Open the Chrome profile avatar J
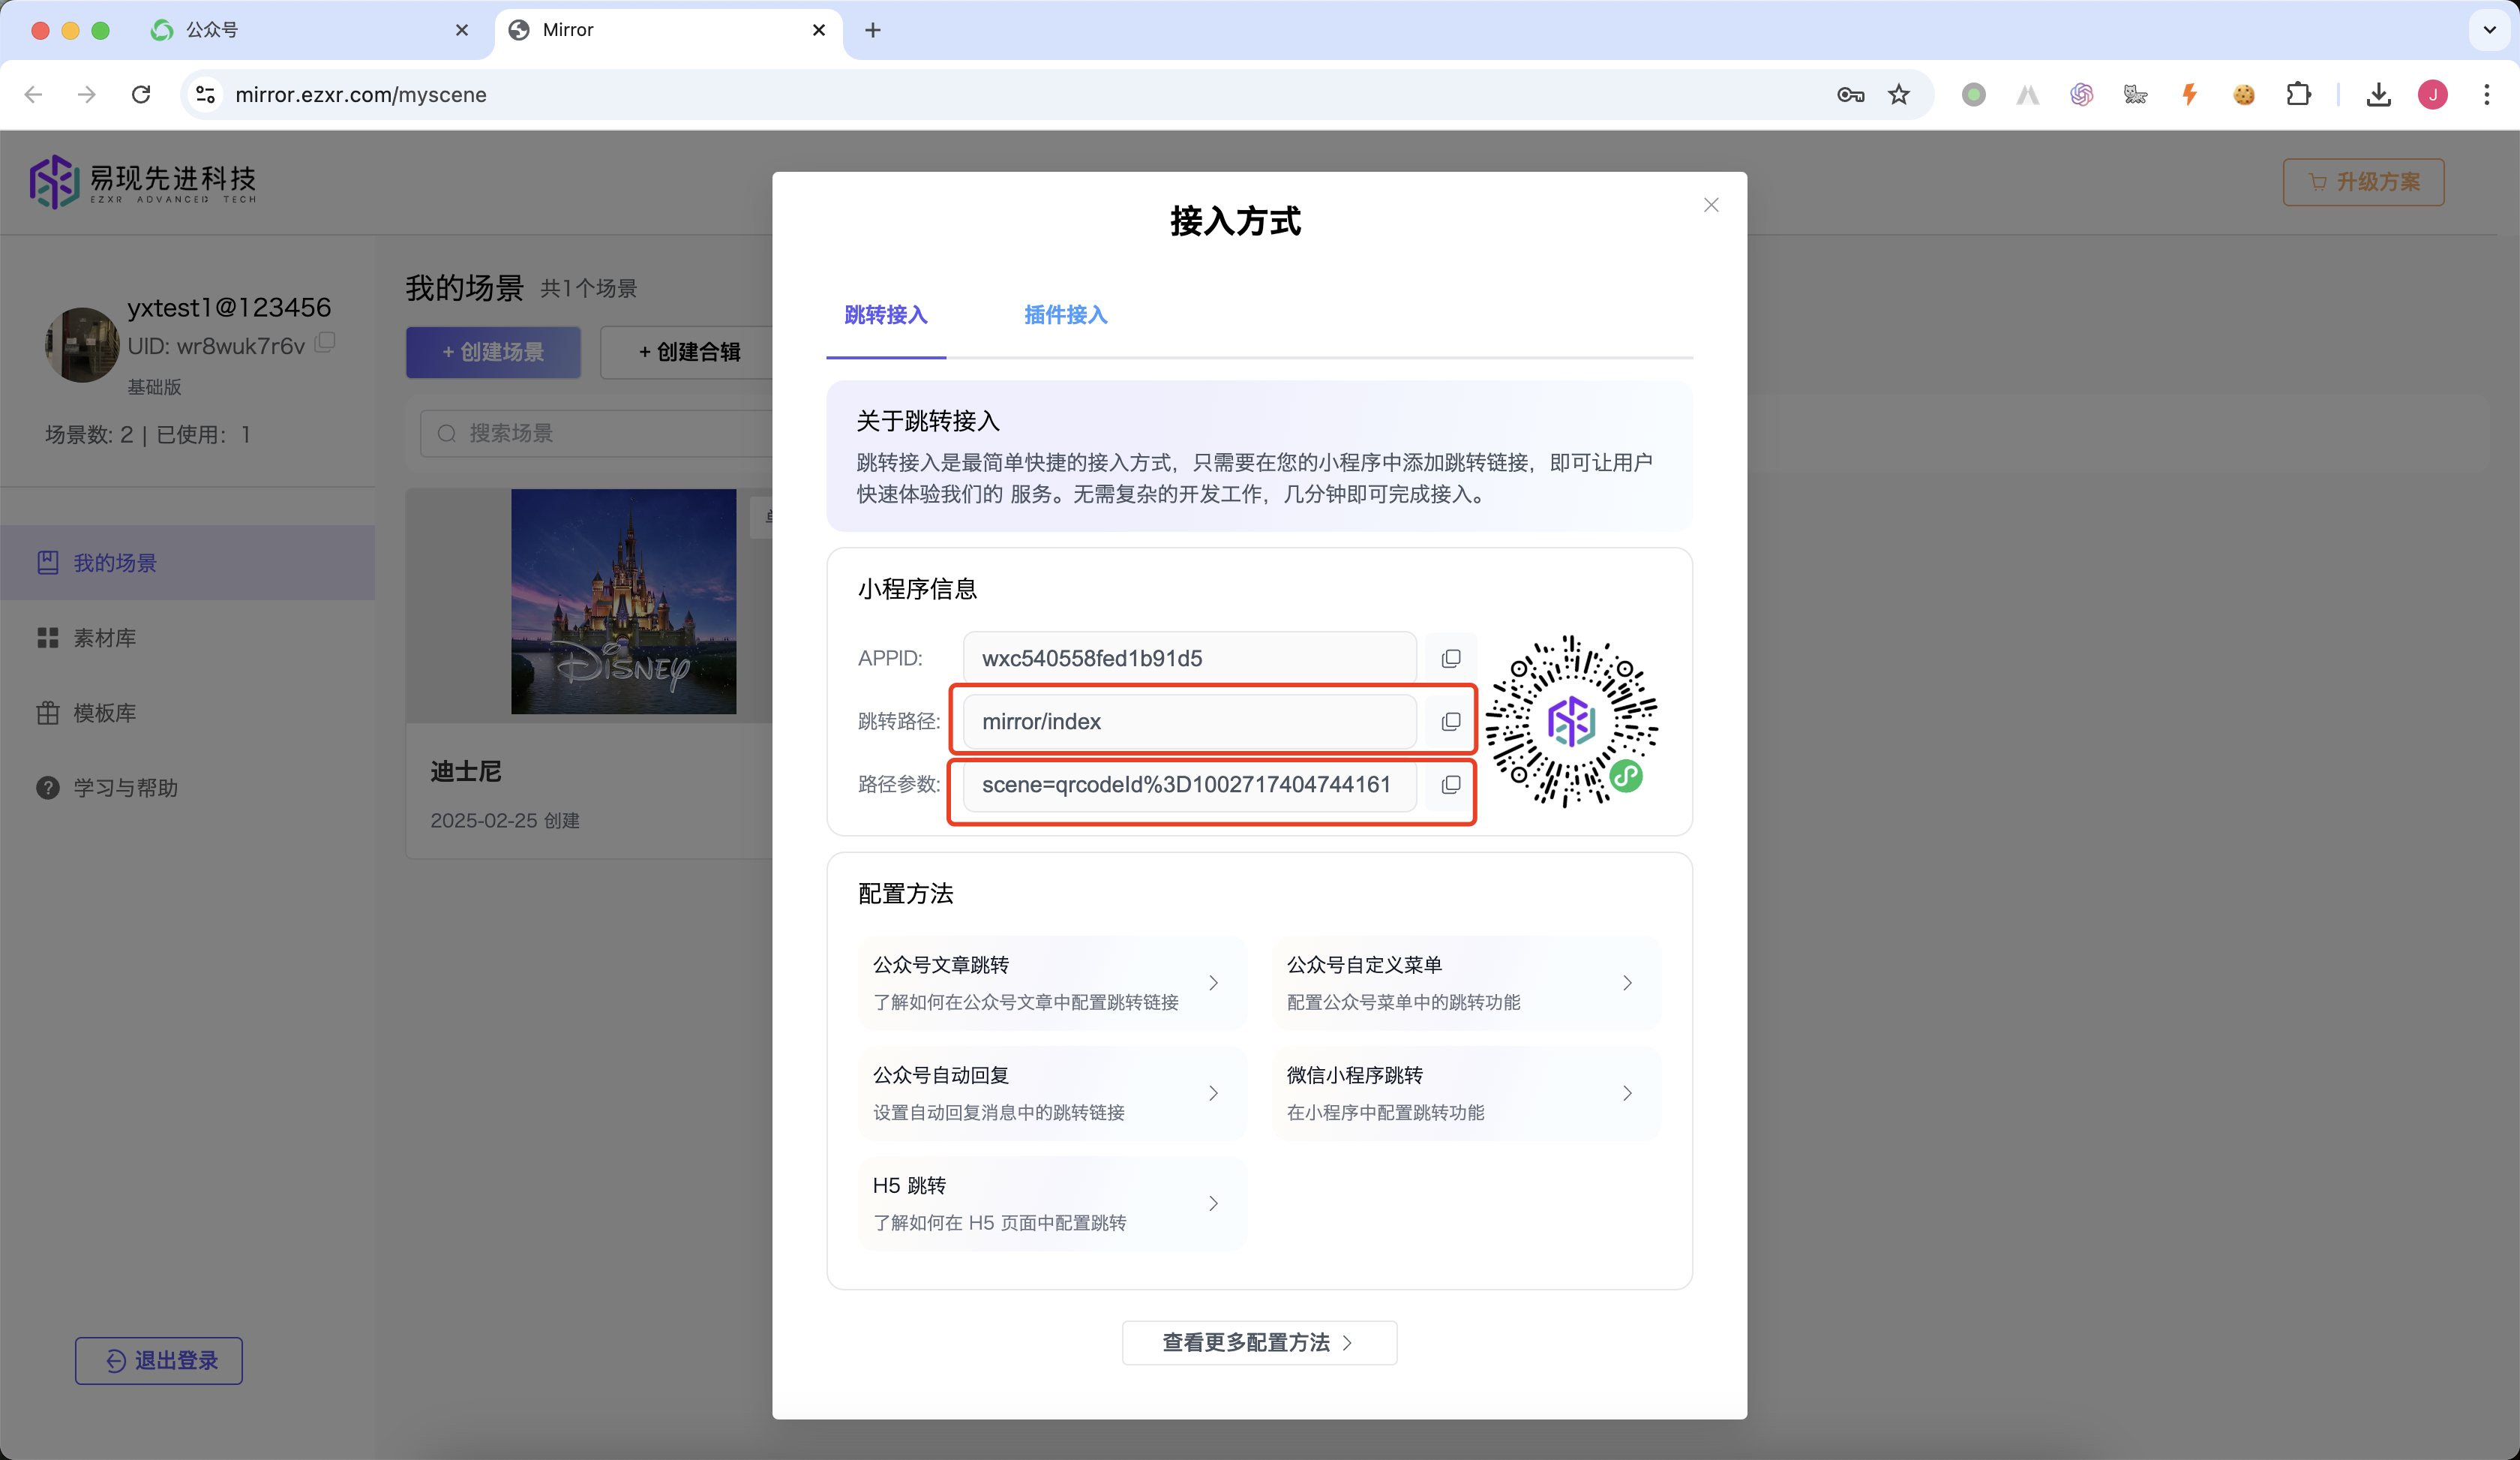 click(2432, 94)
